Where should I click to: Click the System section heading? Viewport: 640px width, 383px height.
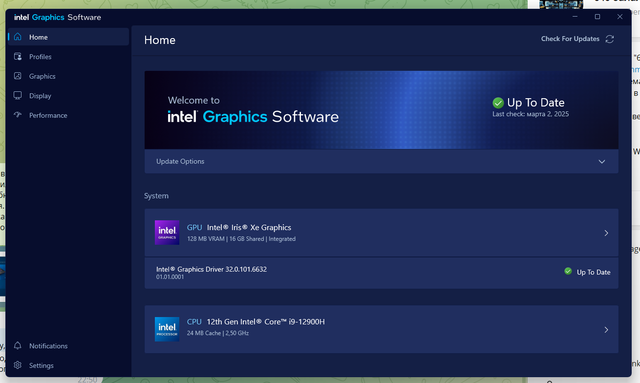tap(156, 196)
